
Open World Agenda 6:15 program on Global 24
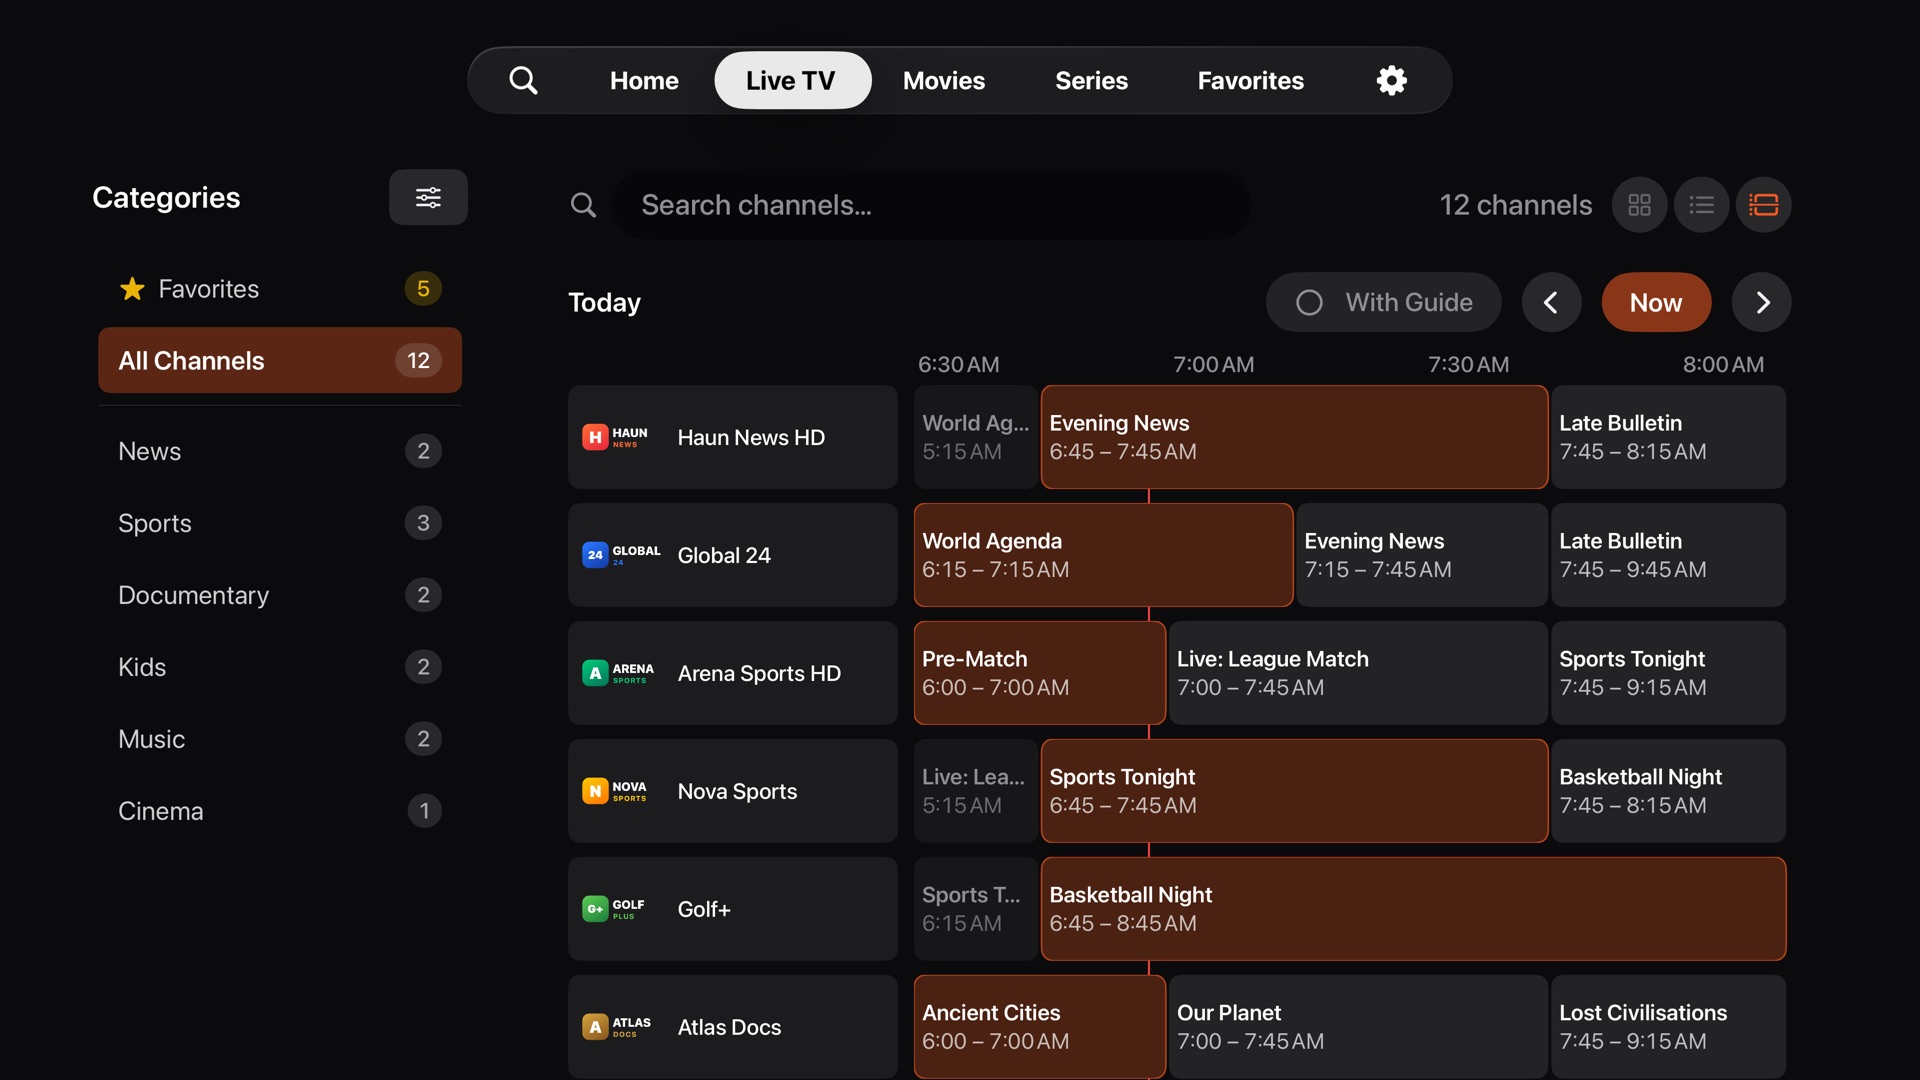(1103, 555)
